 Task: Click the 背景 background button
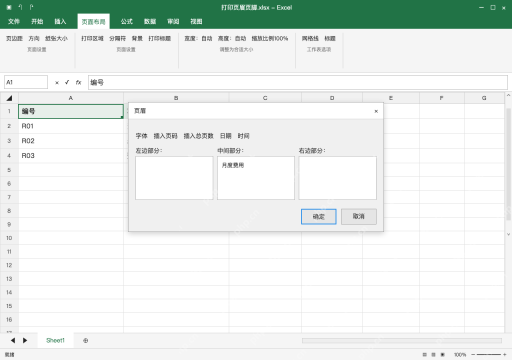click(137, 38)
